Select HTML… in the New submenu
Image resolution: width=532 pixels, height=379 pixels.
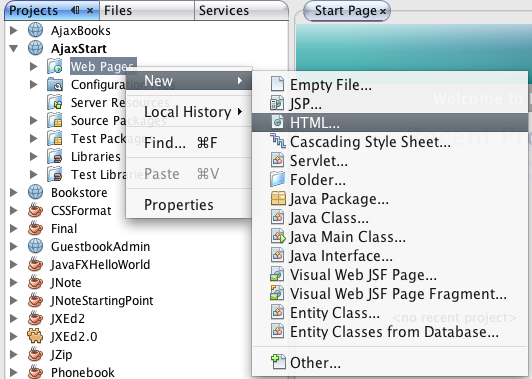(390, 122)
